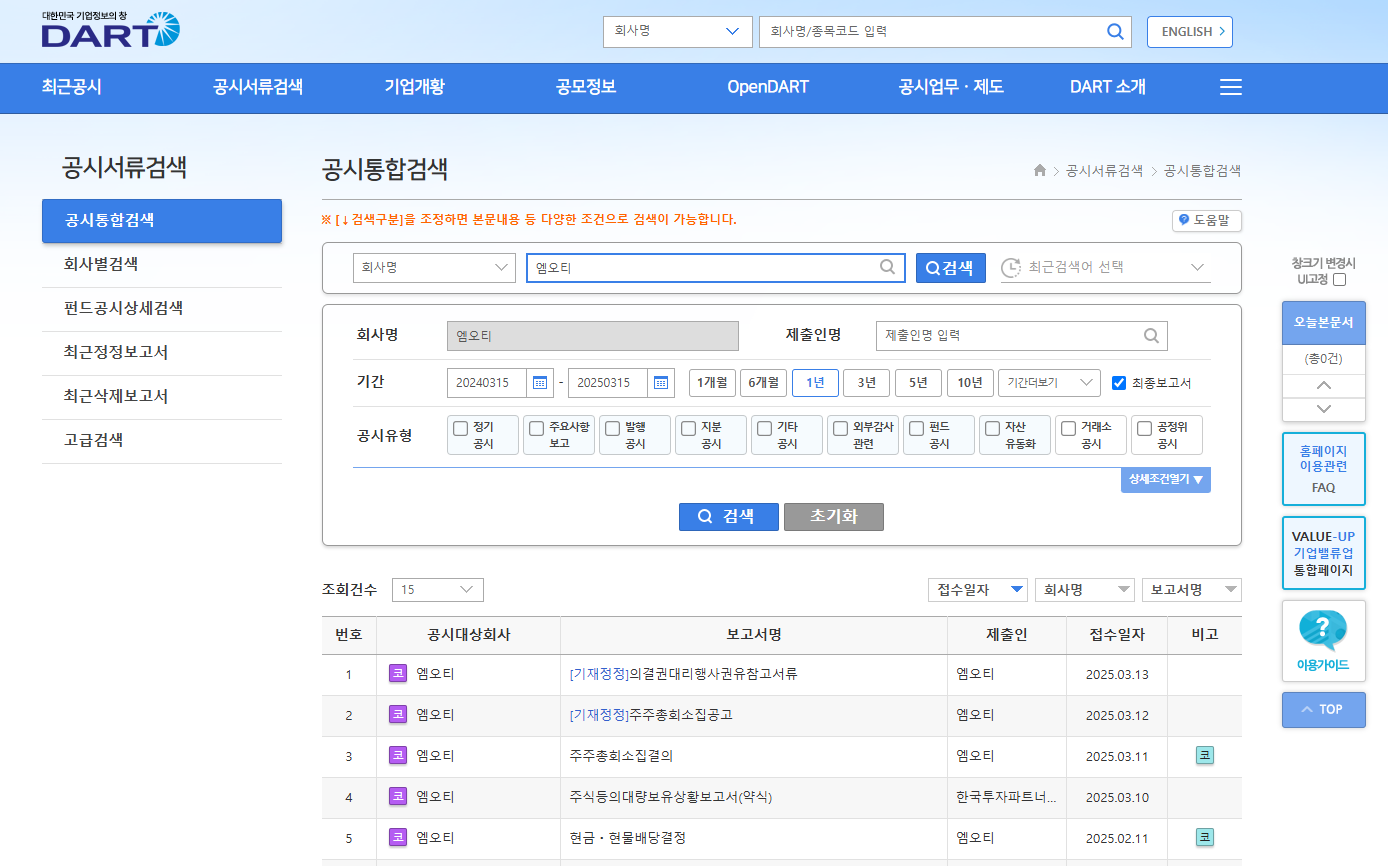Select 펀드공시상세검색 in the sidebar
1388x866 pixels.
coord(162,309)
